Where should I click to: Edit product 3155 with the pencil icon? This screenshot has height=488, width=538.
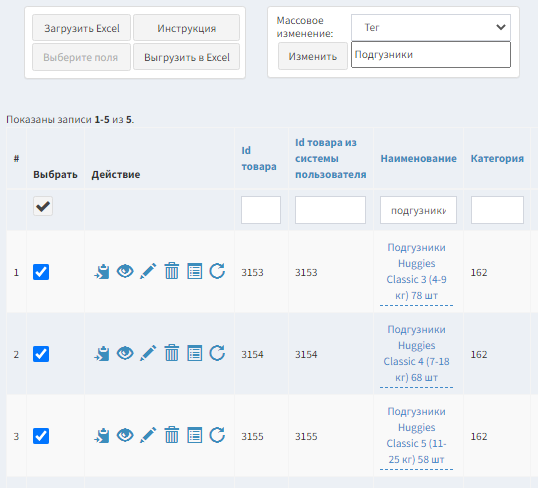[x=148, y=435]
